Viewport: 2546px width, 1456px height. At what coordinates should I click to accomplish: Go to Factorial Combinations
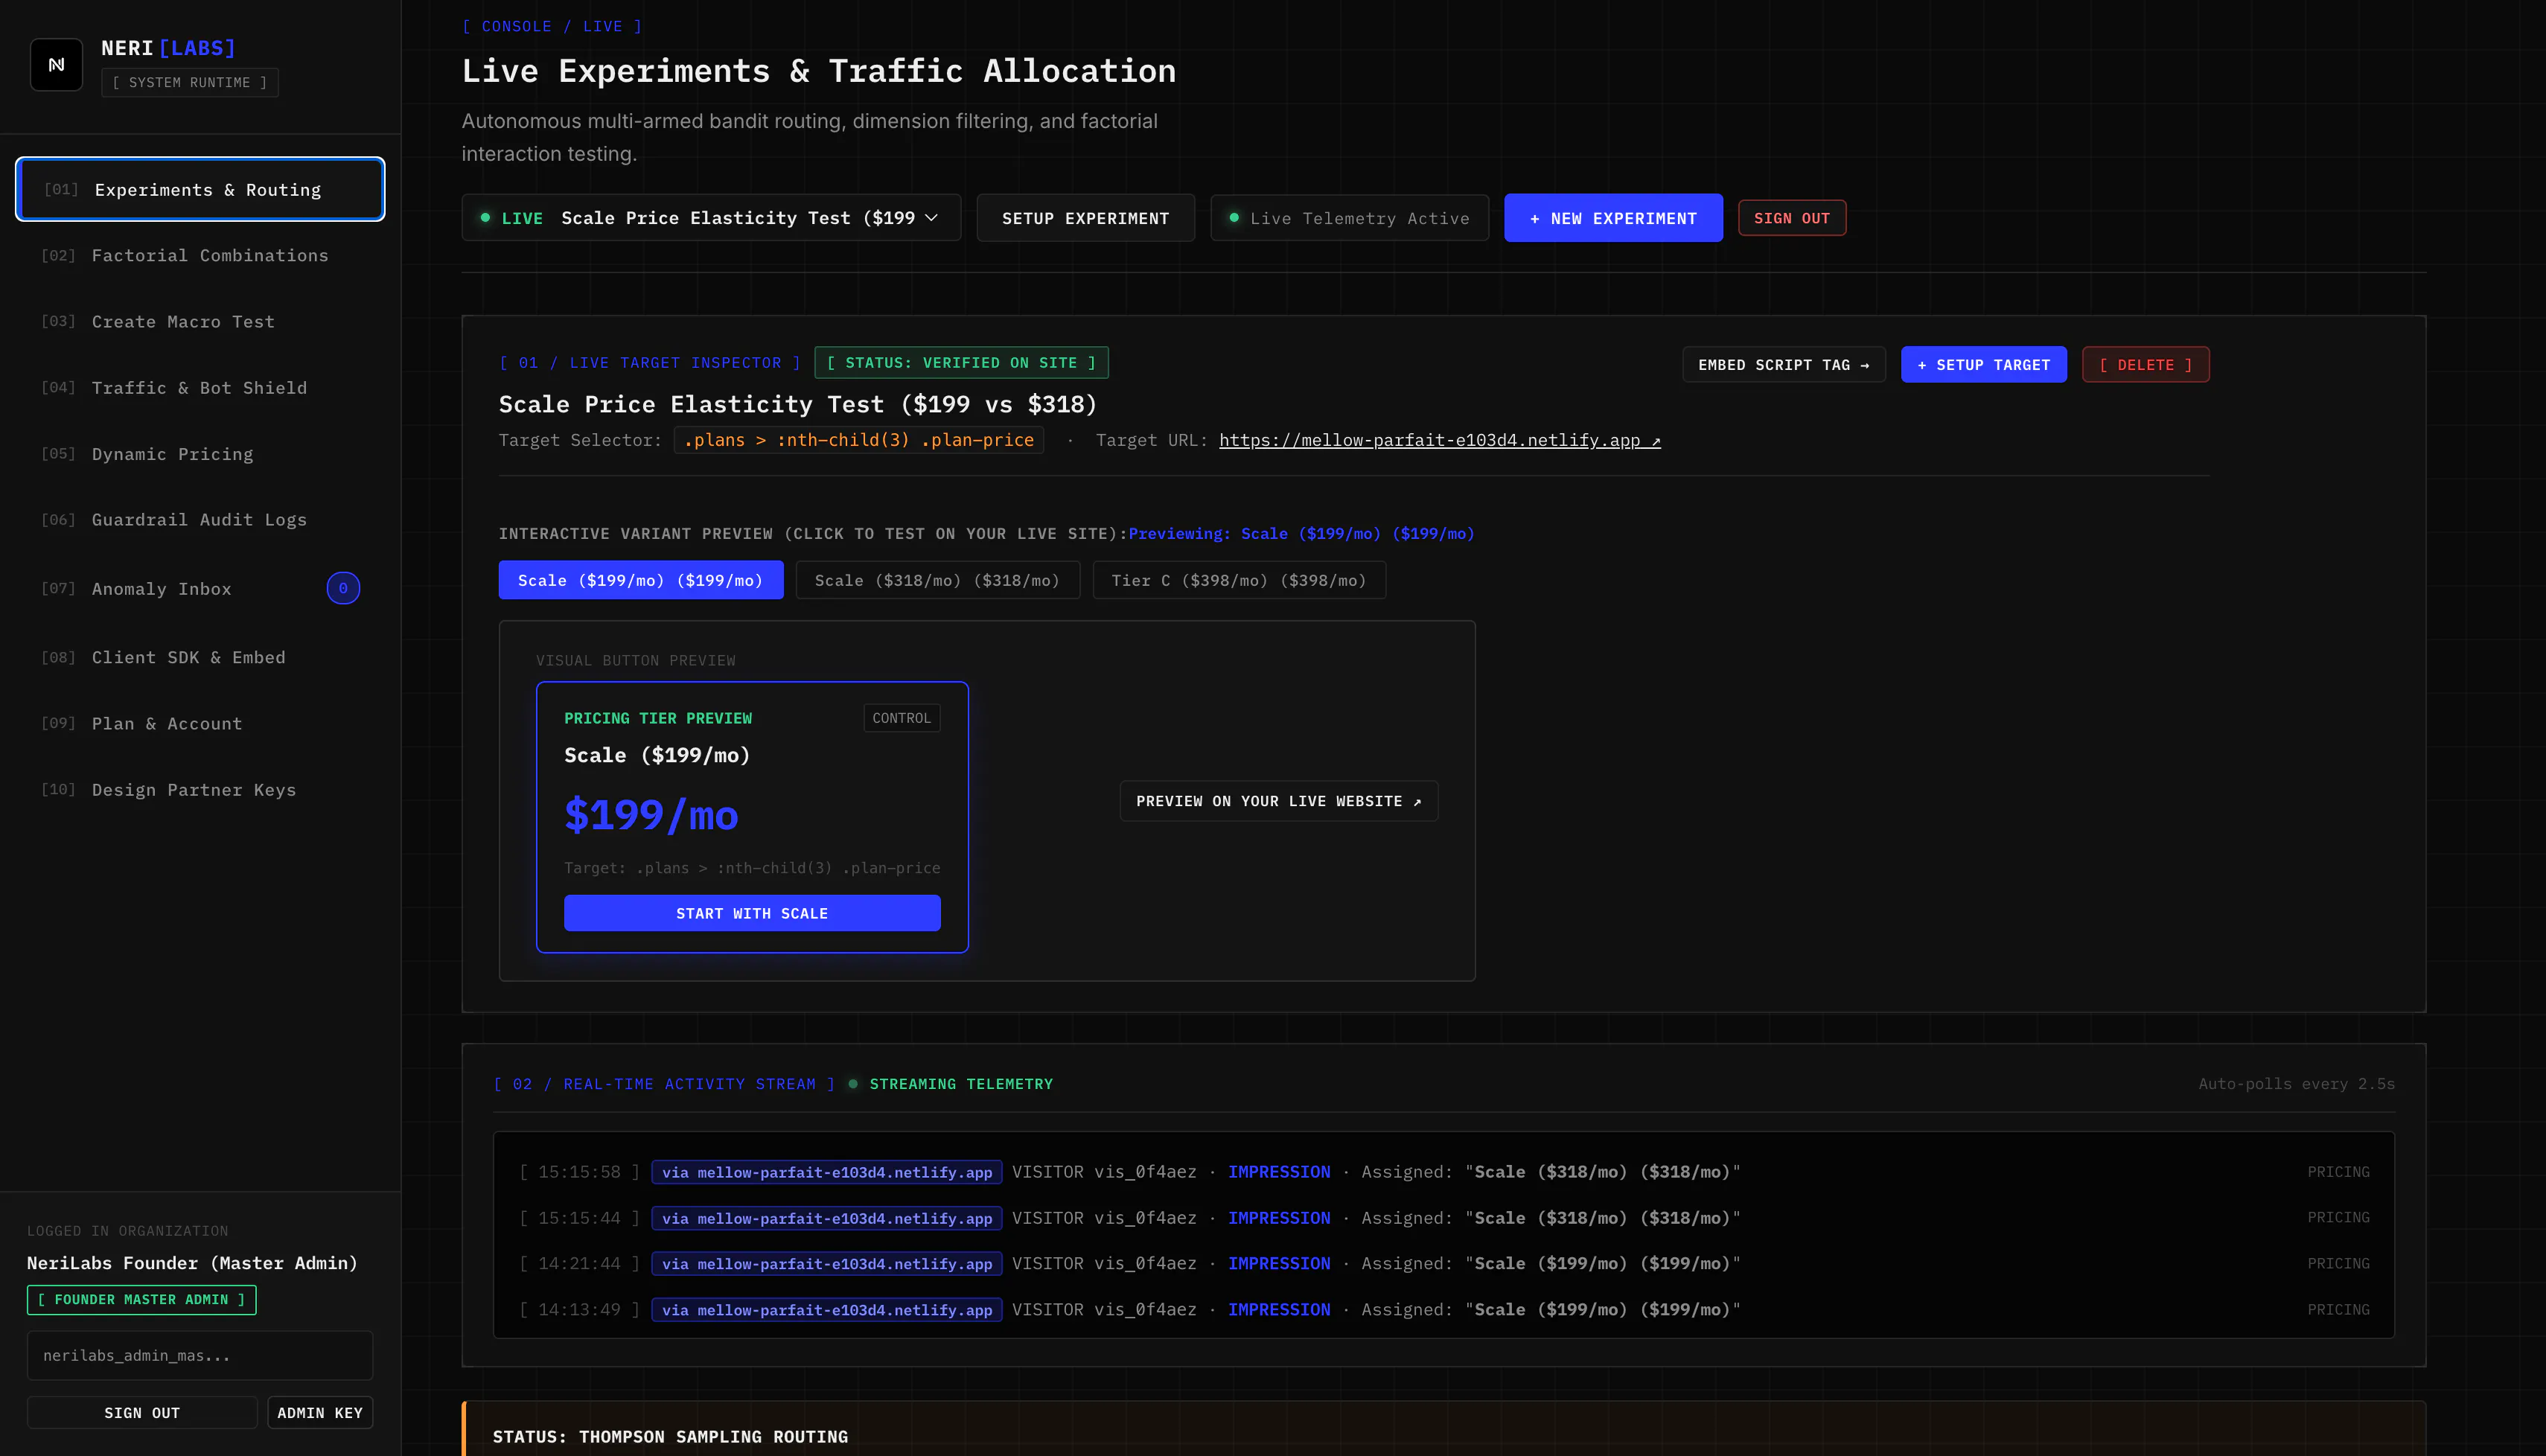coord(200,256)
